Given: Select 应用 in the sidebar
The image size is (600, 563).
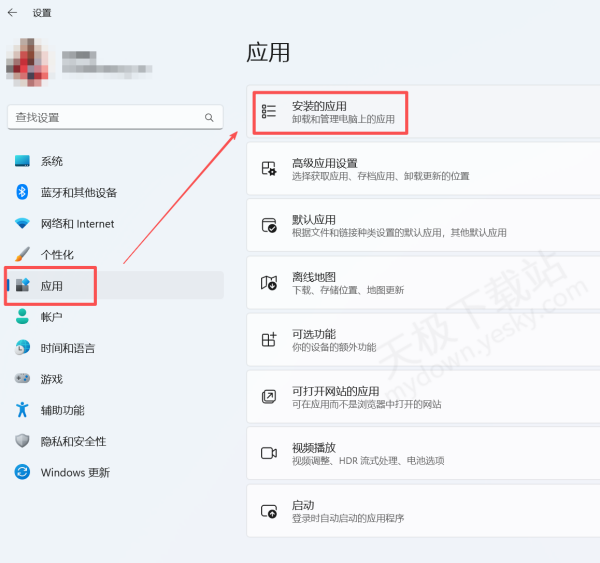Looking at the screenshot, I should coord(52,286).
